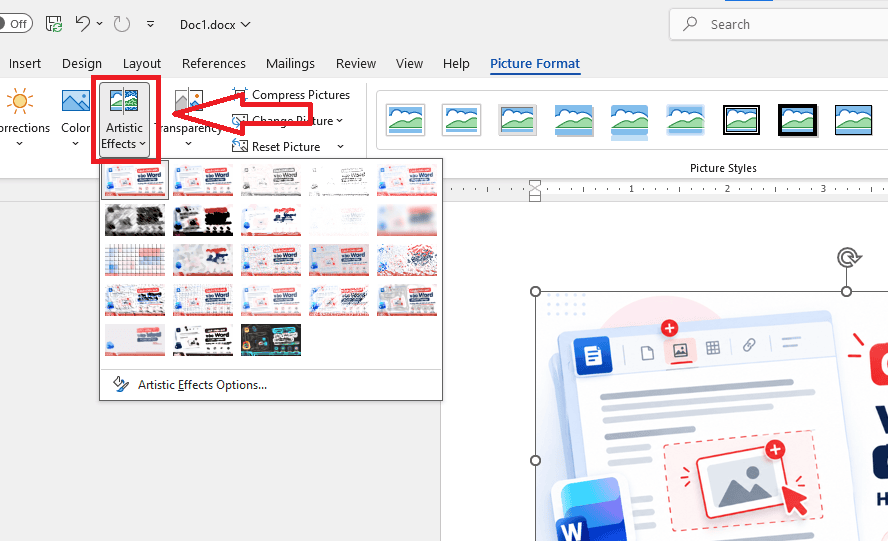888x541 pixels.
Task: Switch to the Review tab
Action: pos(356,63)
